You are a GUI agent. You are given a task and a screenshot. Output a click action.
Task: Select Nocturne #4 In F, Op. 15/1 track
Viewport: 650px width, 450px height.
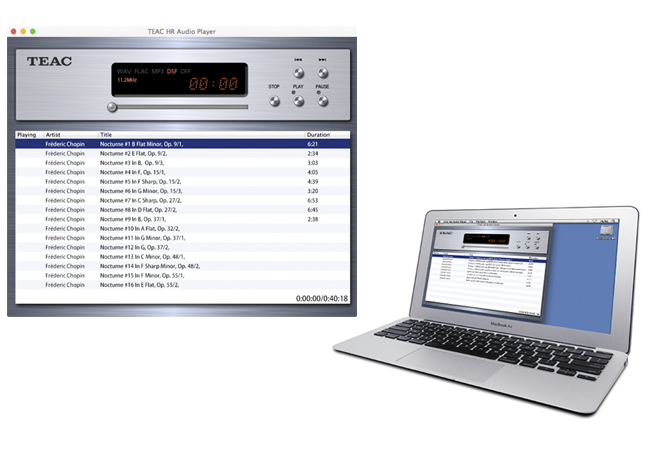[183, 172]
